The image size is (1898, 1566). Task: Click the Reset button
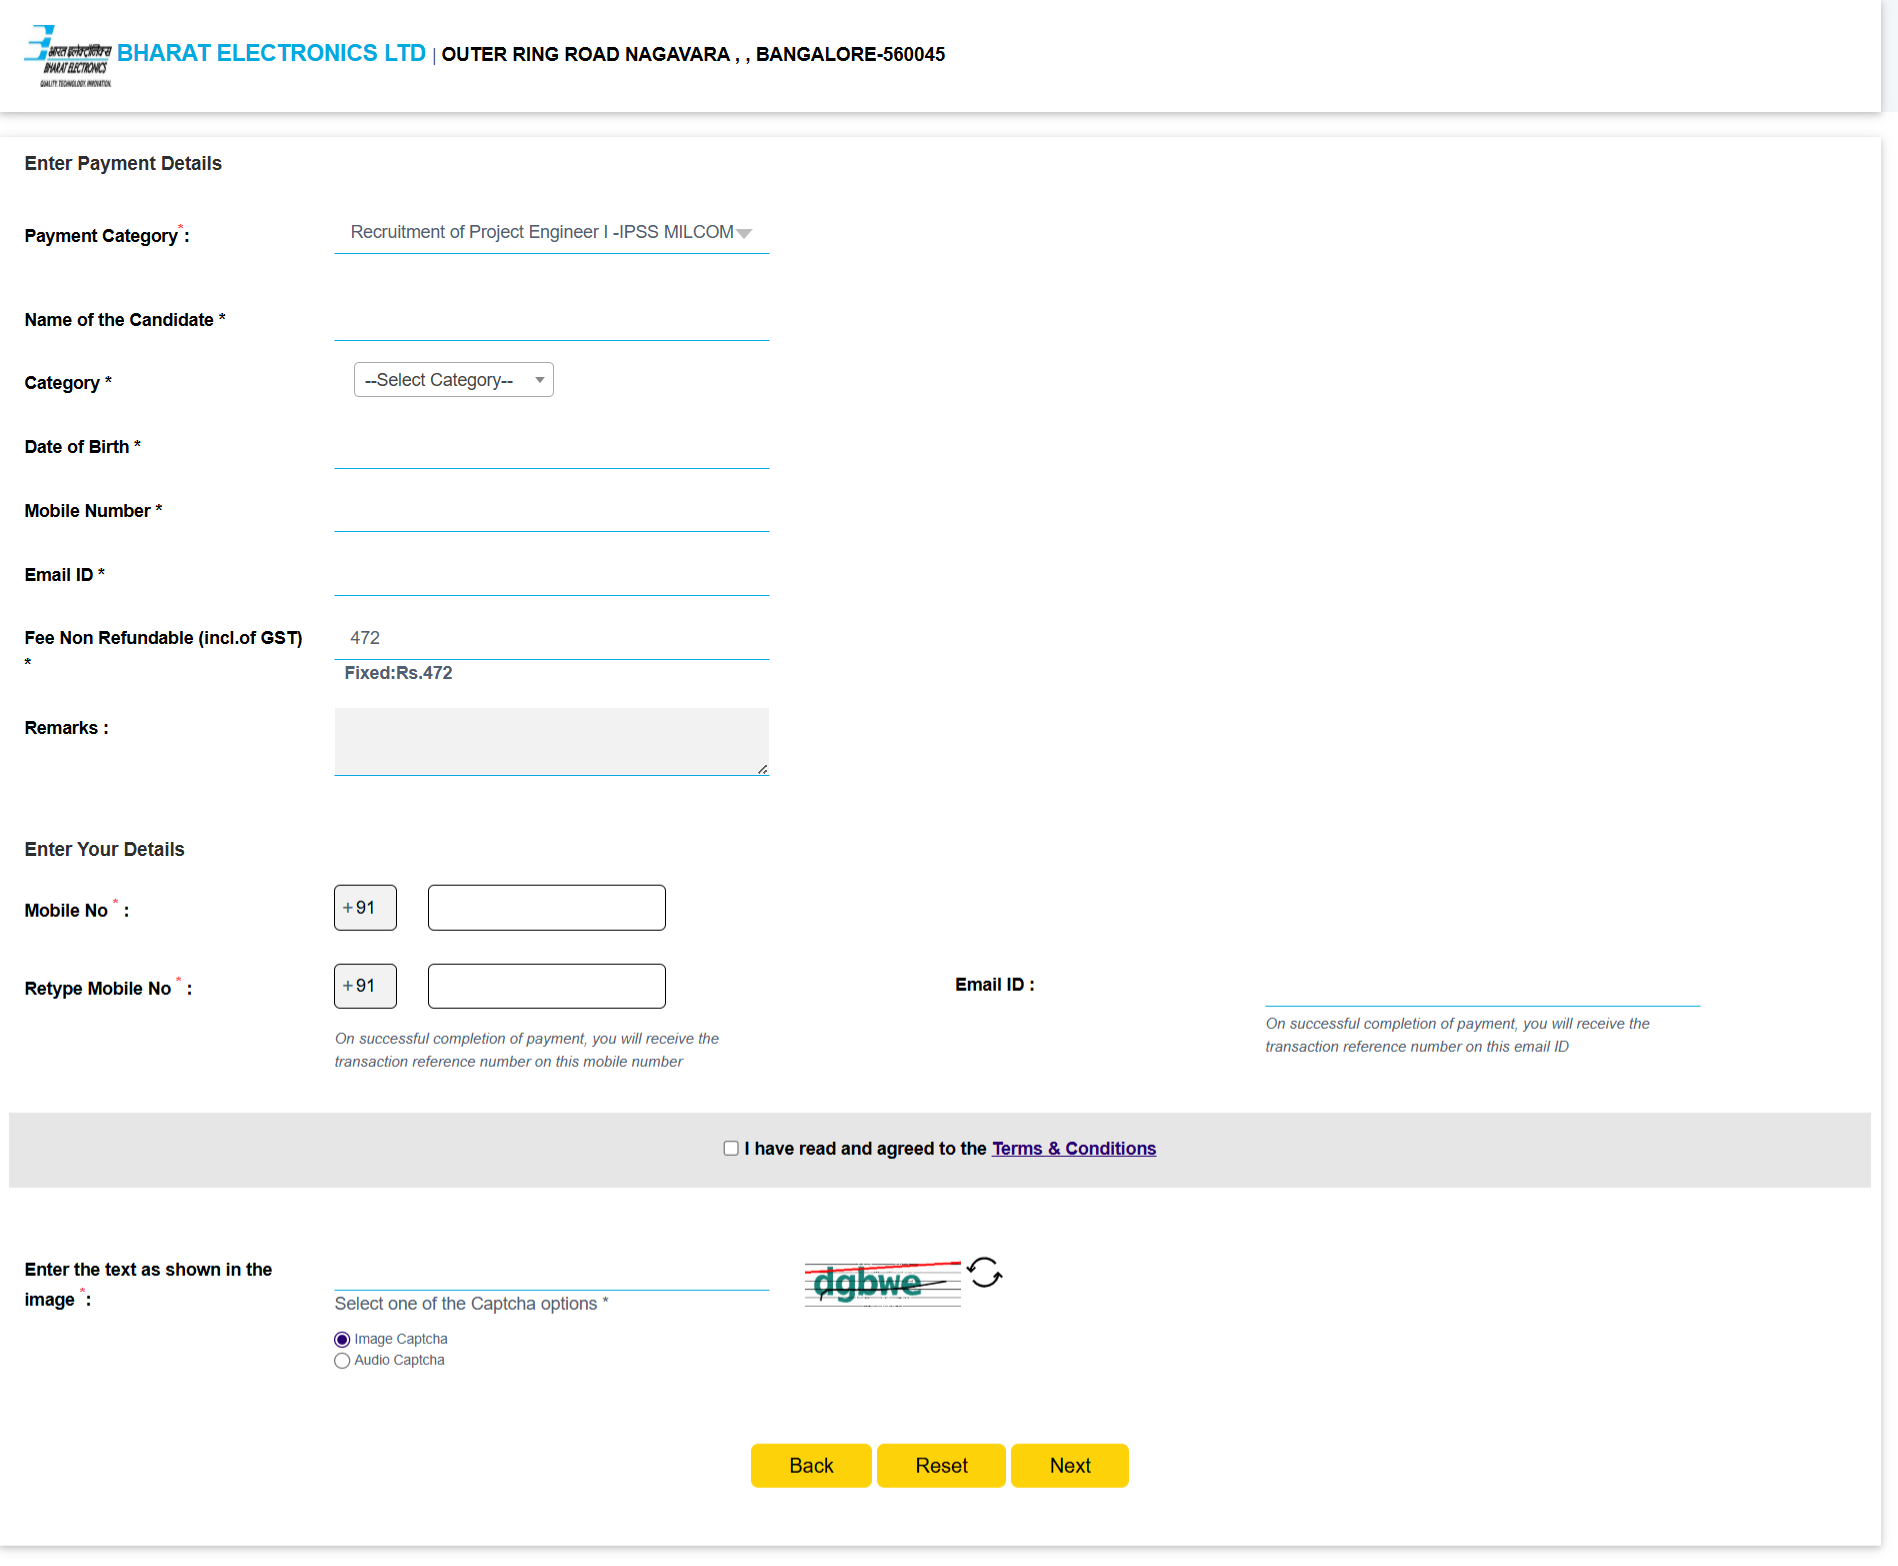point(940,1465)
